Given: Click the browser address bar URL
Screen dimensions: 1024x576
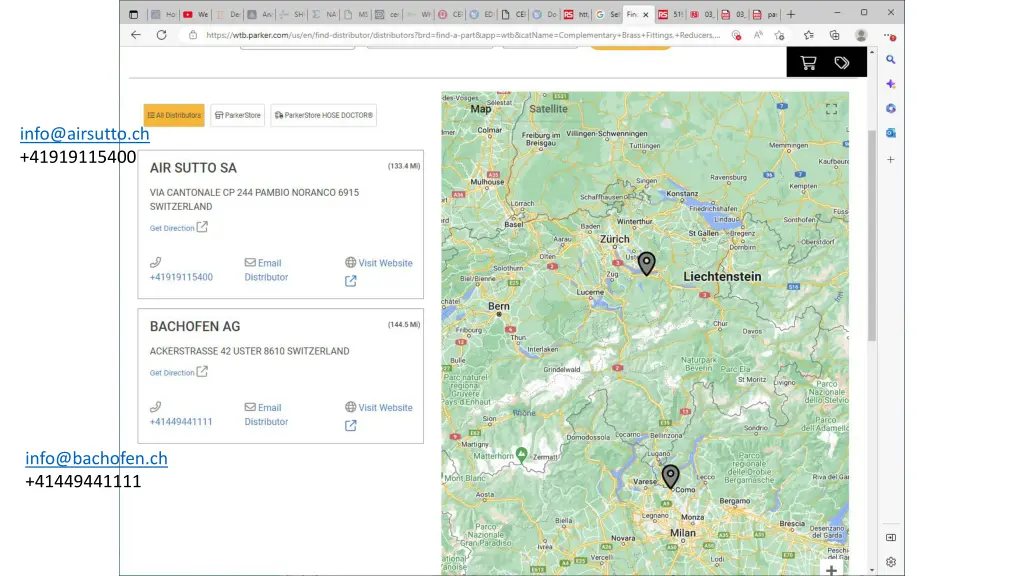Looking at the screenshot, I should pos(463,35).
